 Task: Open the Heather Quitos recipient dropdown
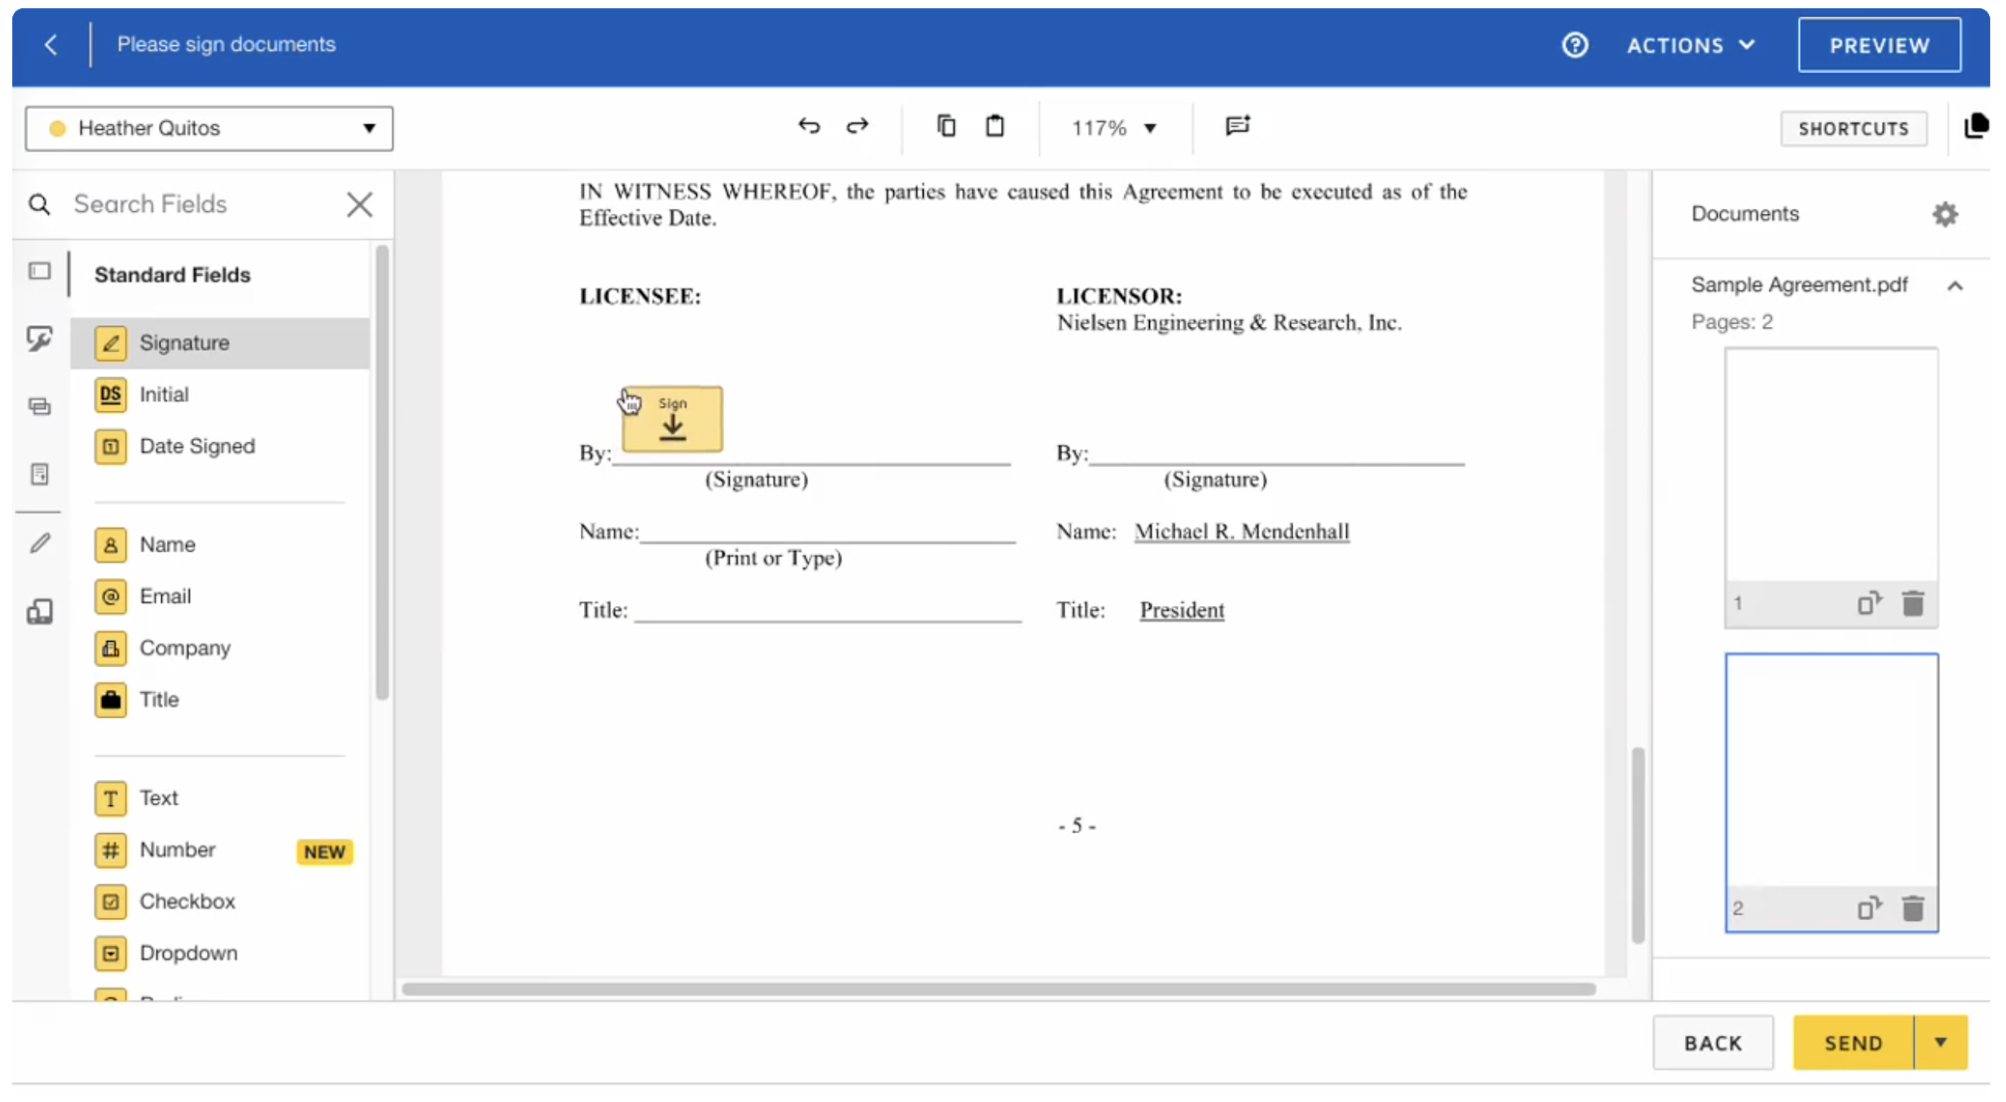210,128
